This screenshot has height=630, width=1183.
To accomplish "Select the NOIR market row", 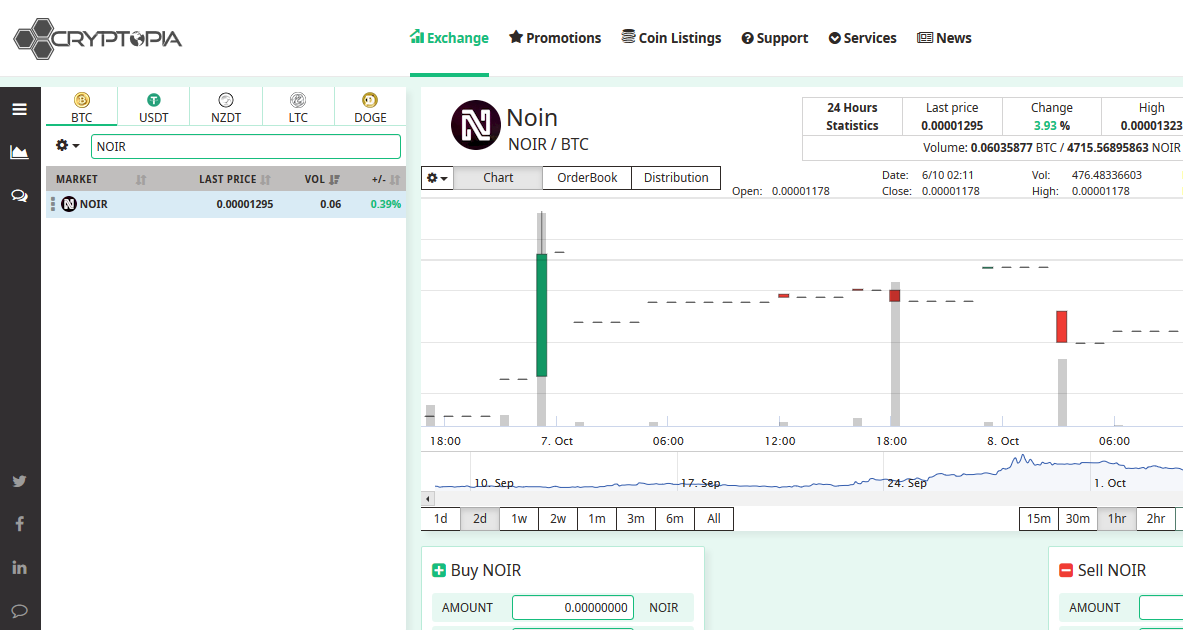I will [226, 204].
